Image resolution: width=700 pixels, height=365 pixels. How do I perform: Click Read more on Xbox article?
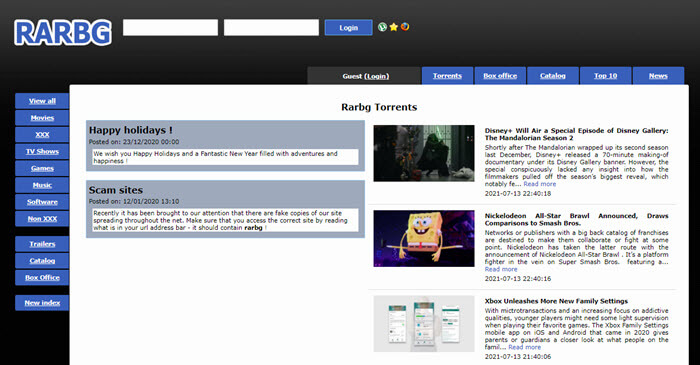pyautogui.click(x=525, y=347)
